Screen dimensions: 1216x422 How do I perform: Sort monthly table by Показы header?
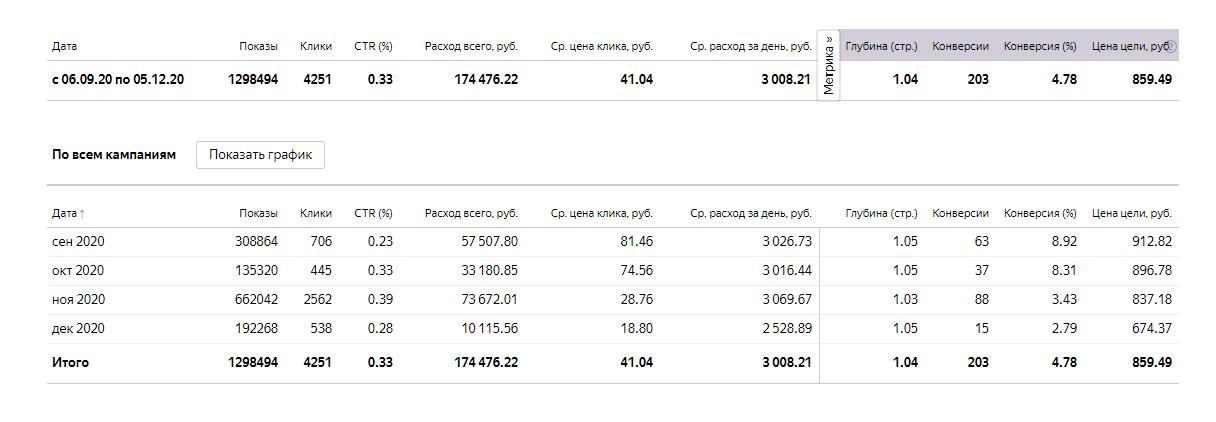(x=258, y=213)
